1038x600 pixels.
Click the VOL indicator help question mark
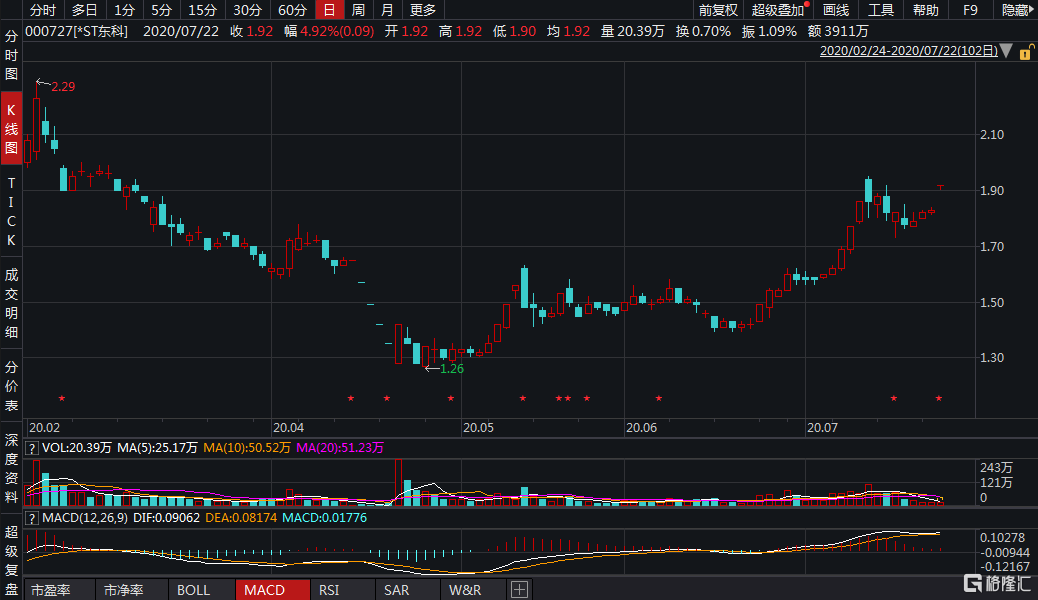tap(32, 447)
